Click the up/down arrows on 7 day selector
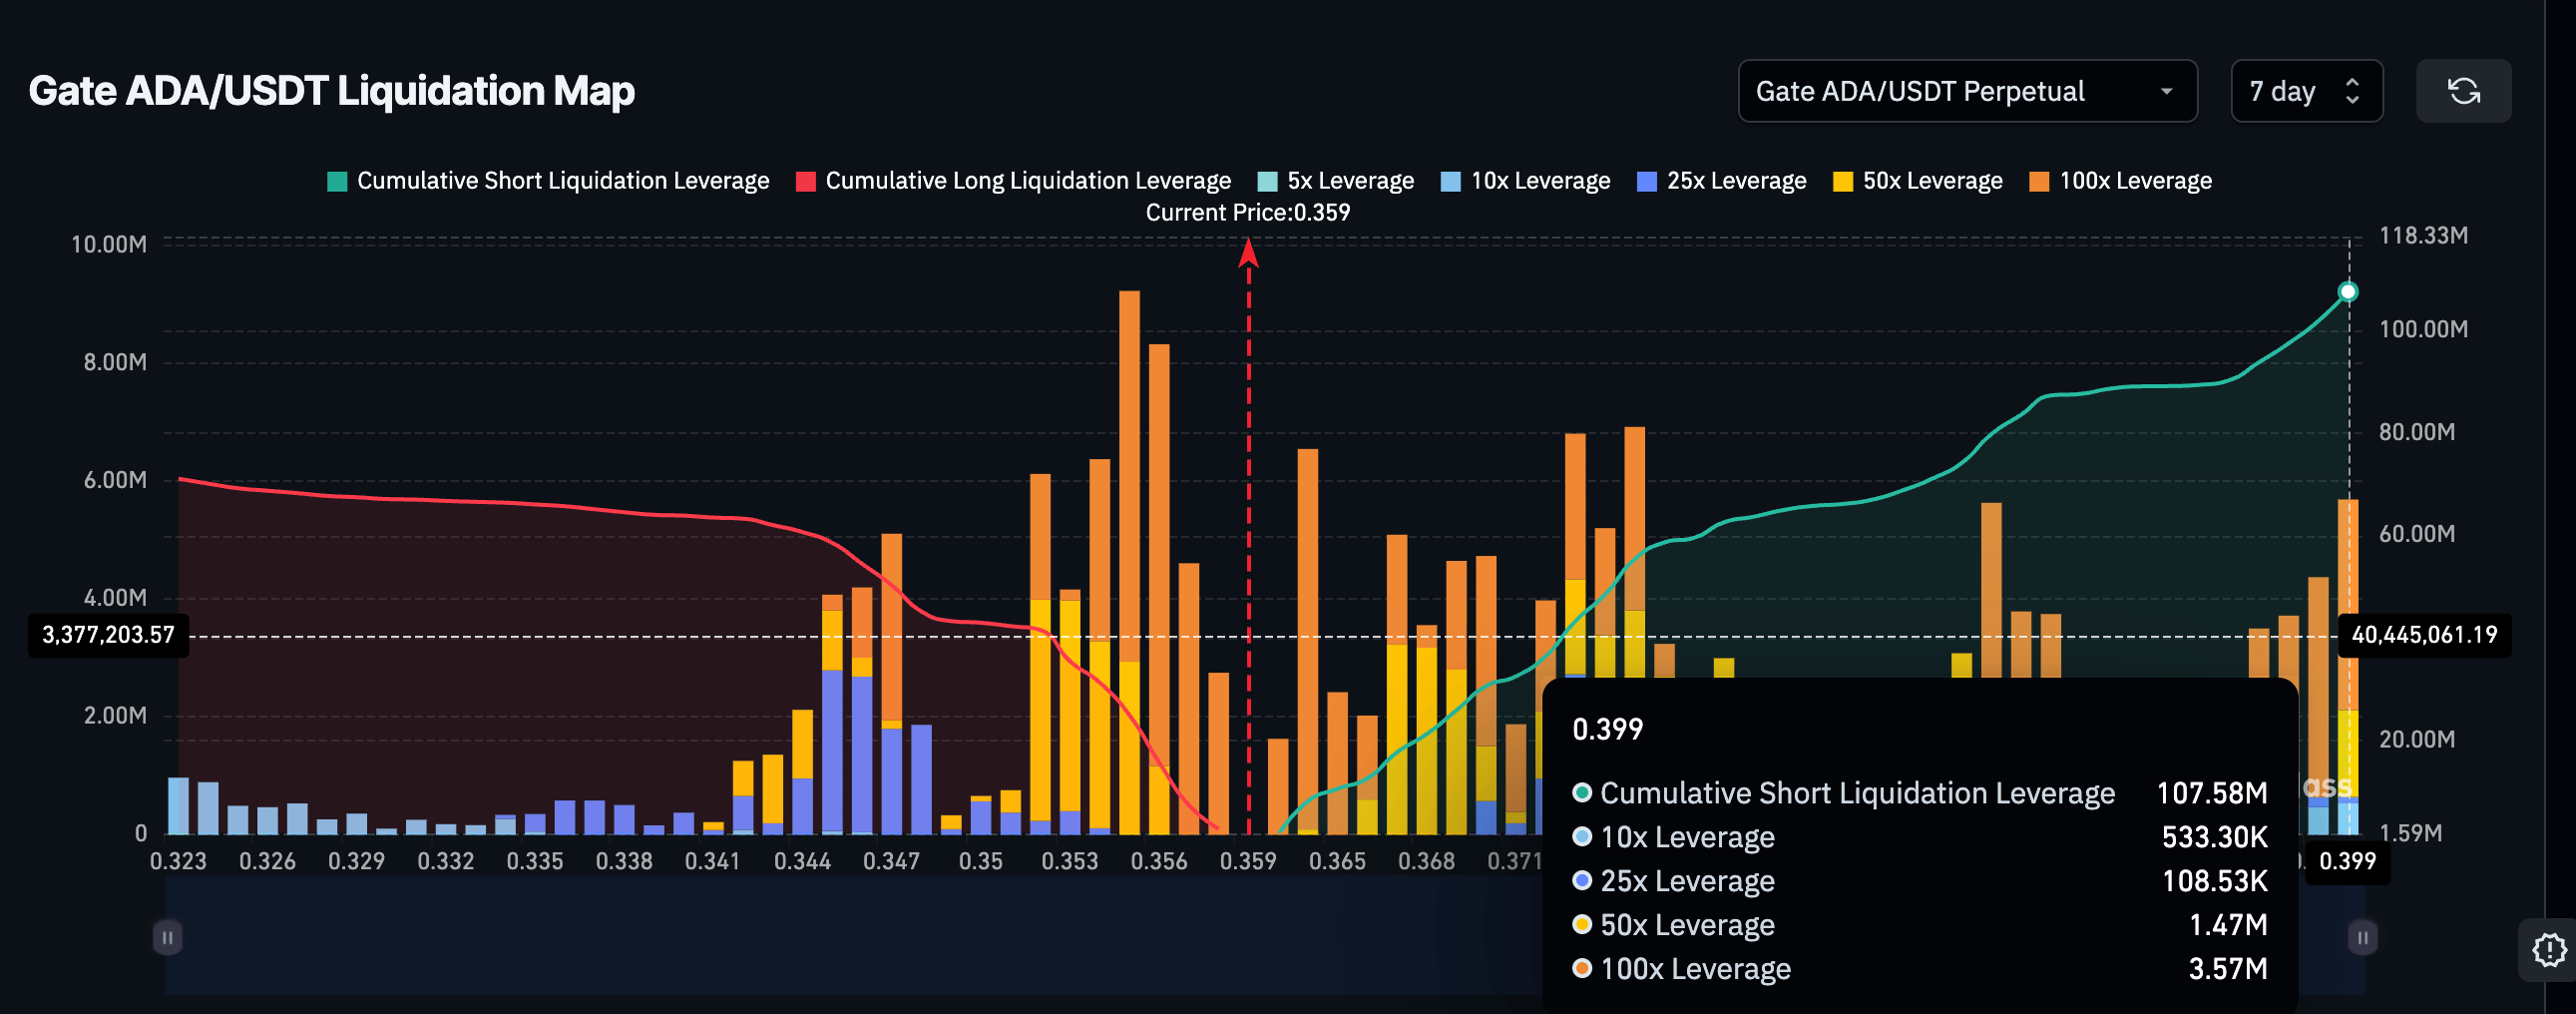The height and width of the screenshot is (1014, 2576). tap(2352, 91)
